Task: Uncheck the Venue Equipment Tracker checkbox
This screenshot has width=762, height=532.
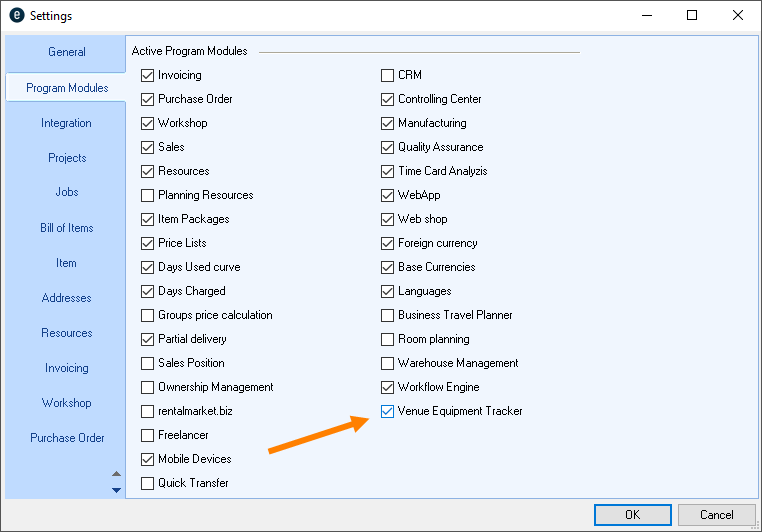Action: click(388, 411)
